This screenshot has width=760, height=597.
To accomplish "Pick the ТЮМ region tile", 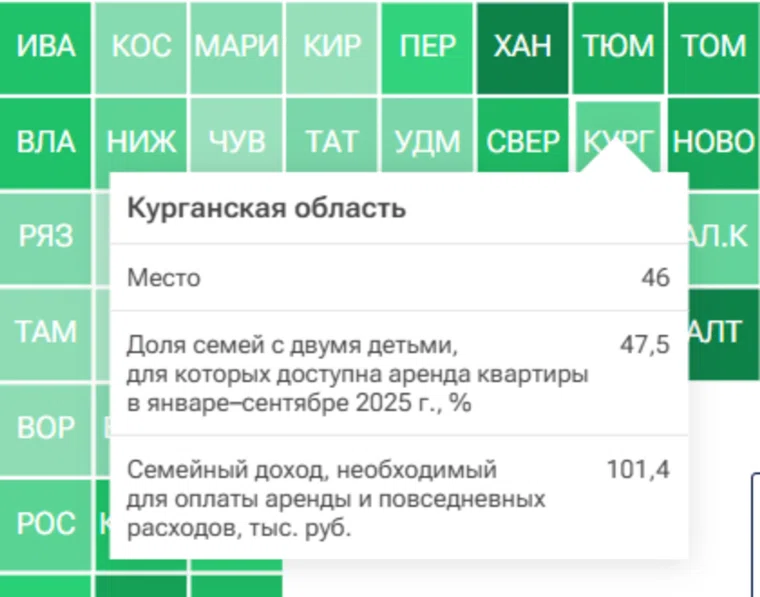I will (x=617, y=47).
